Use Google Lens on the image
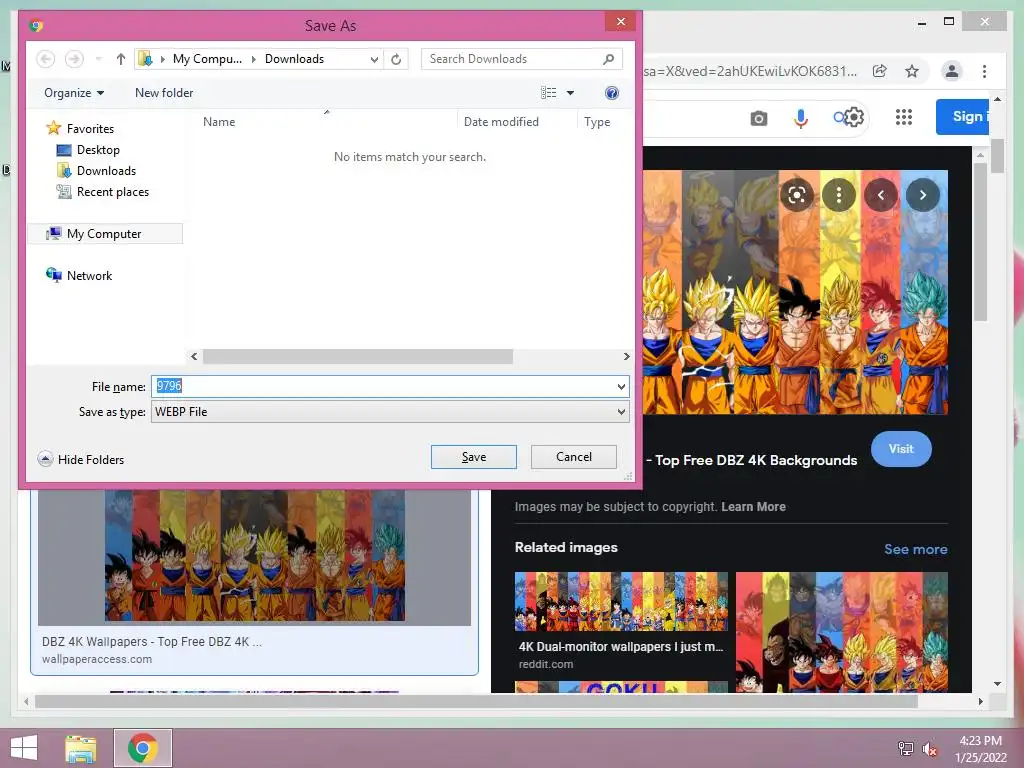 797,195
